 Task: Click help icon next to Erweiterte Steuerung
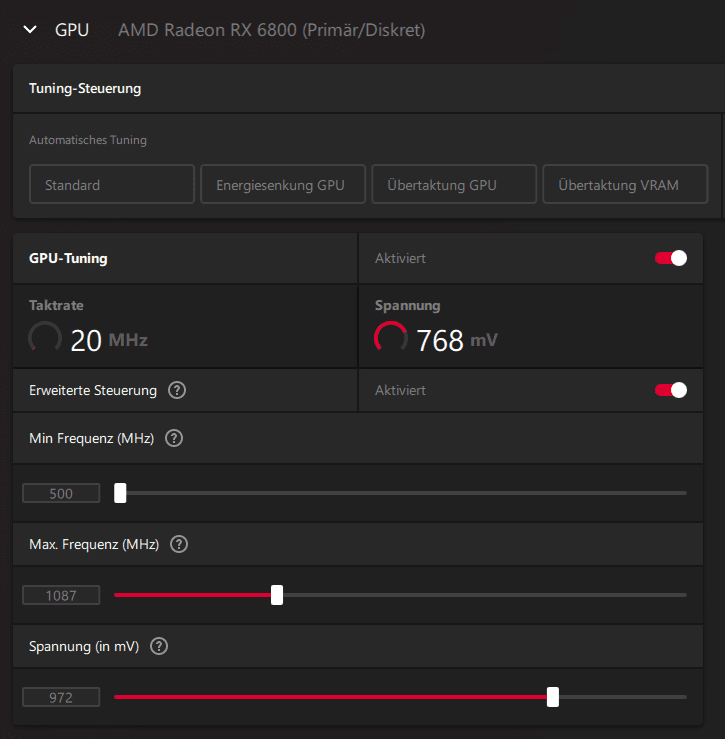(x=177, y=390)
